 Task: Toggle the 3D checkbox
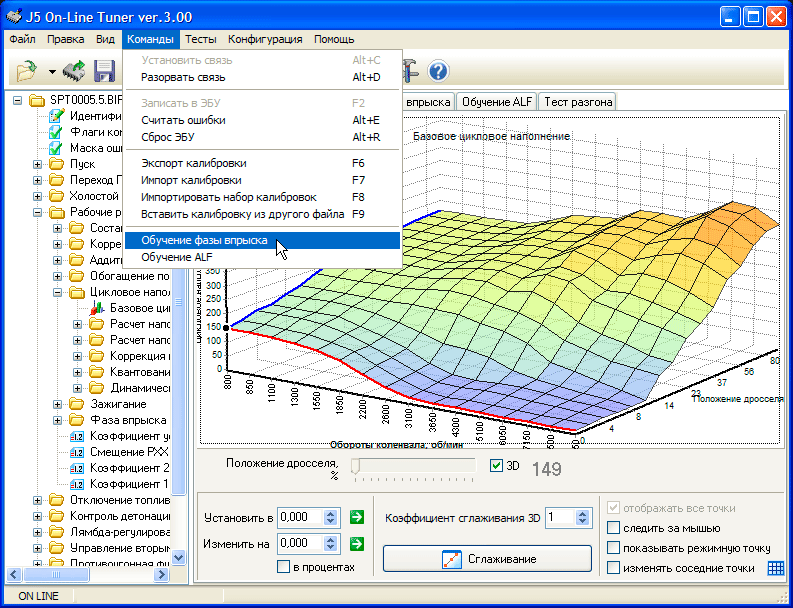[497, 465]
